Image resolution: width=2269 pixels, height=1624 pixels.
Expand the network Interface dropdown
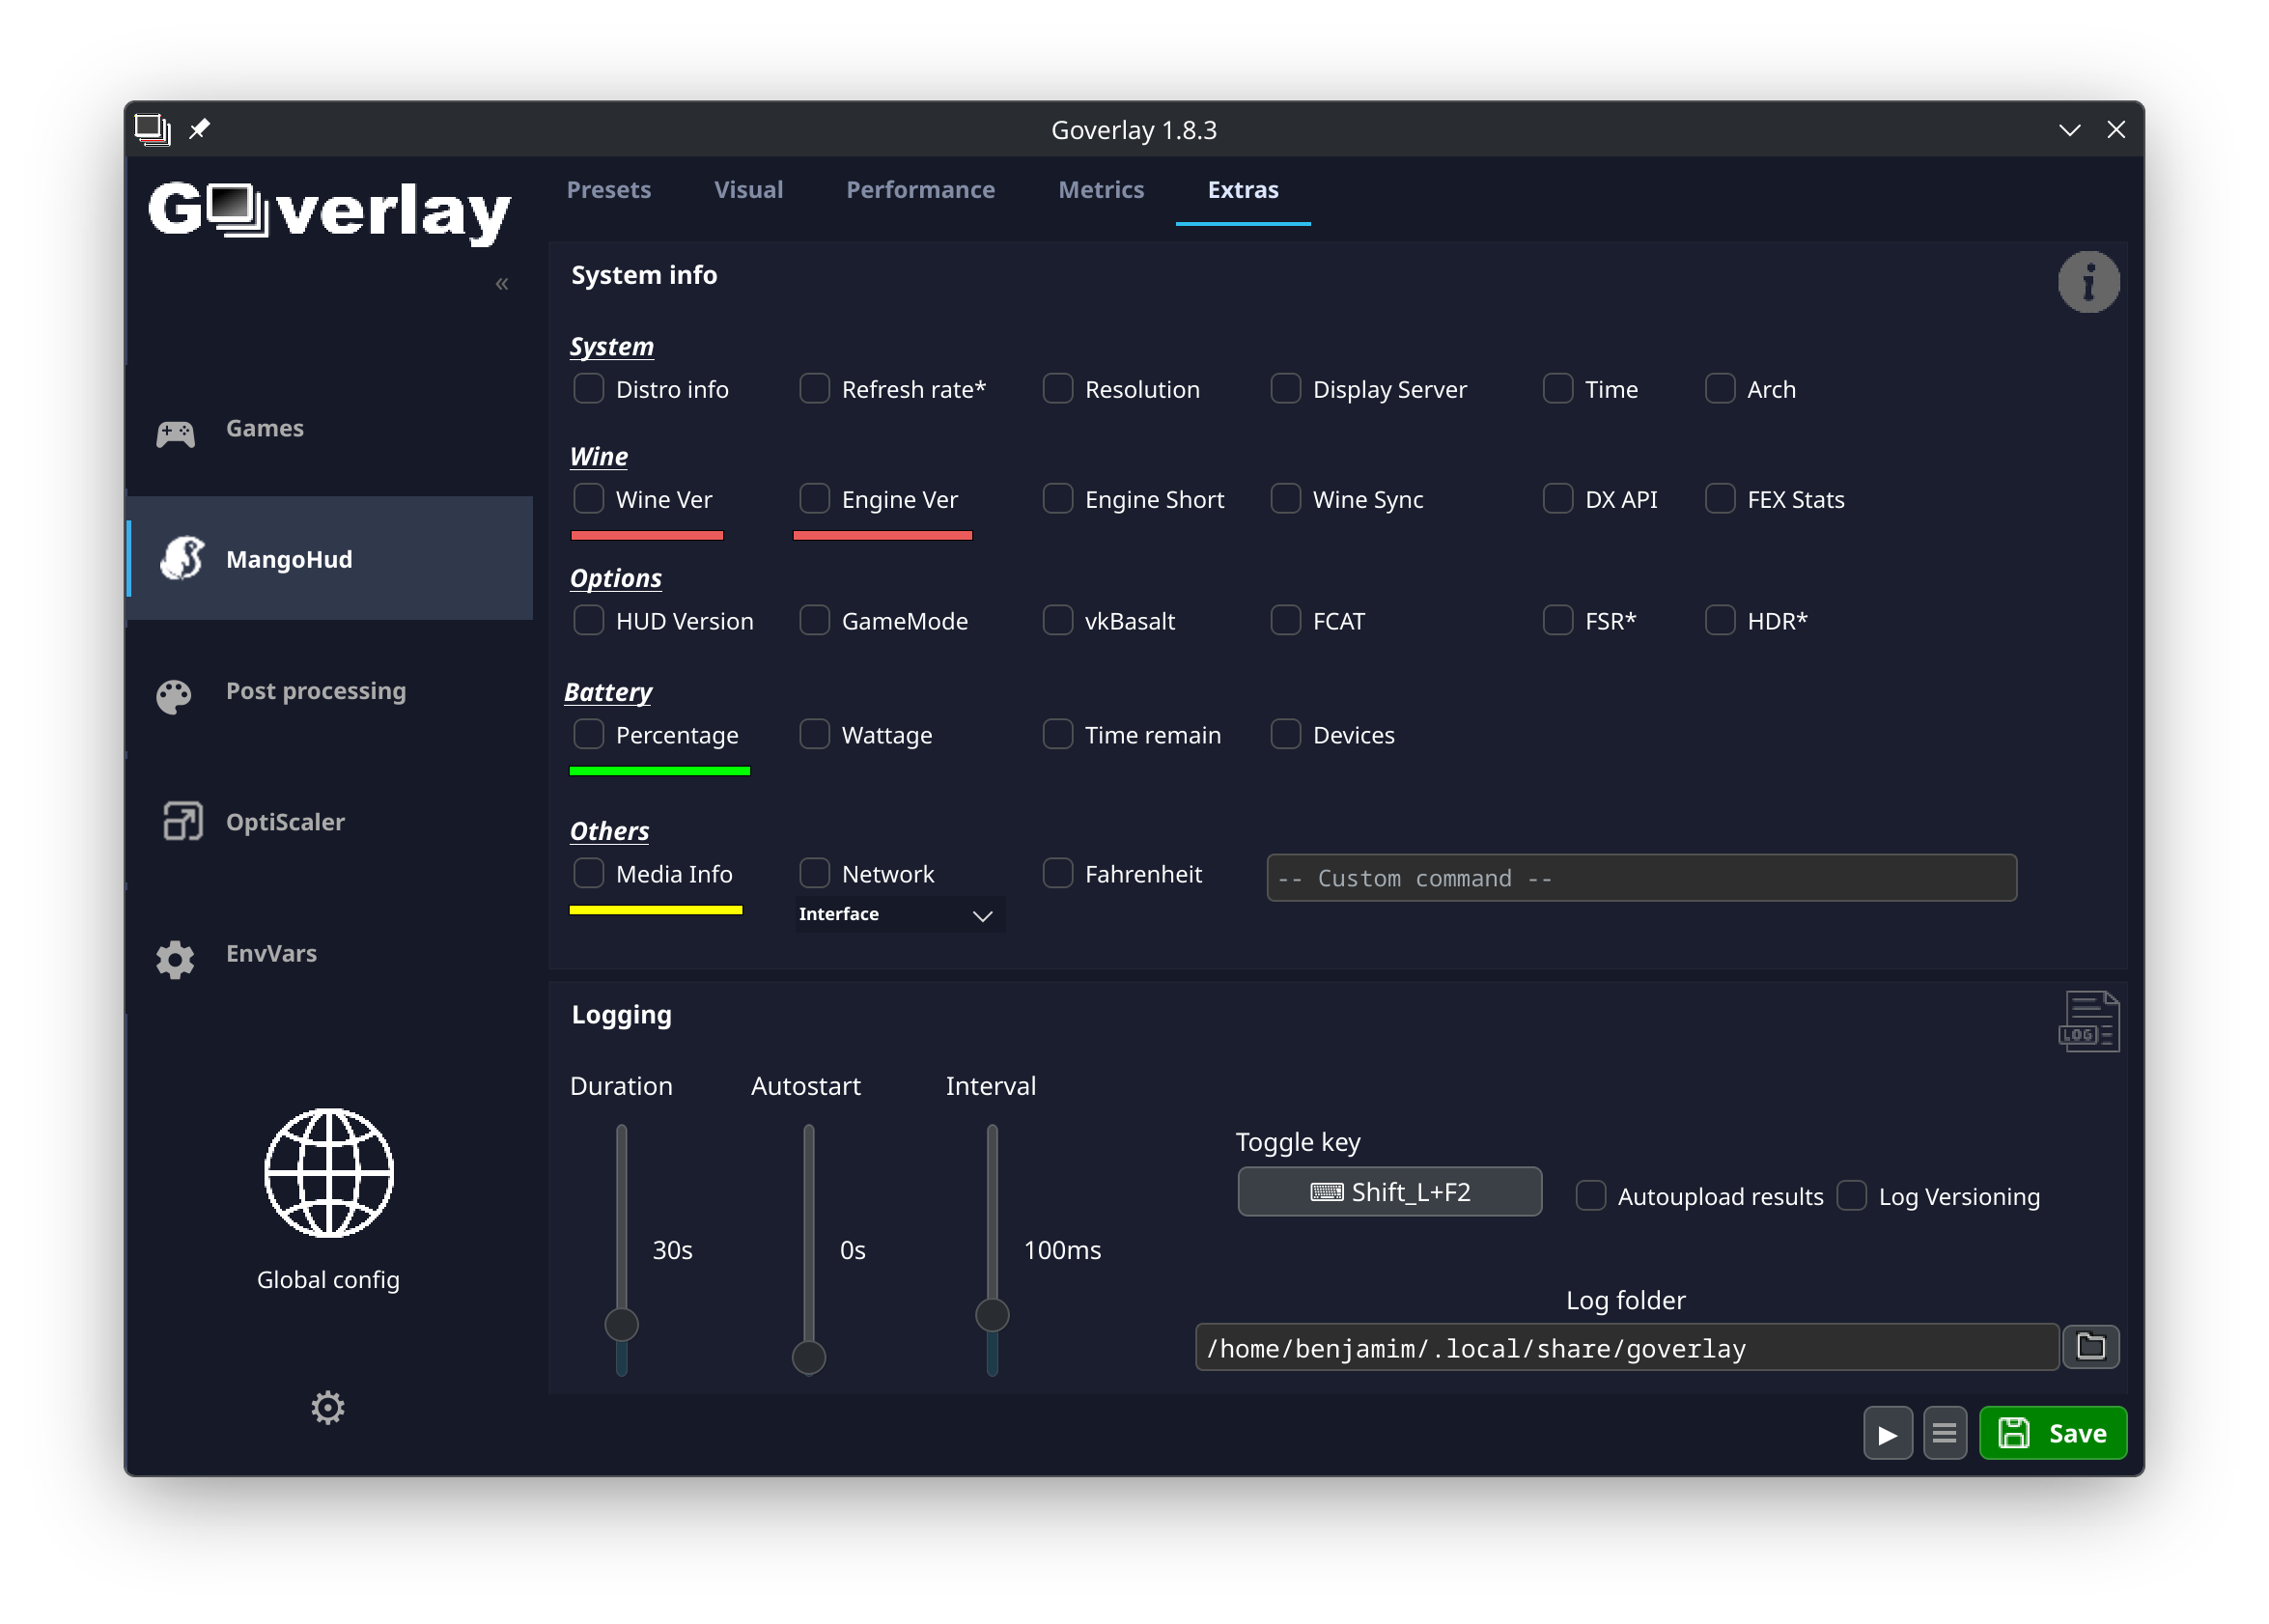tap(899, 915)
